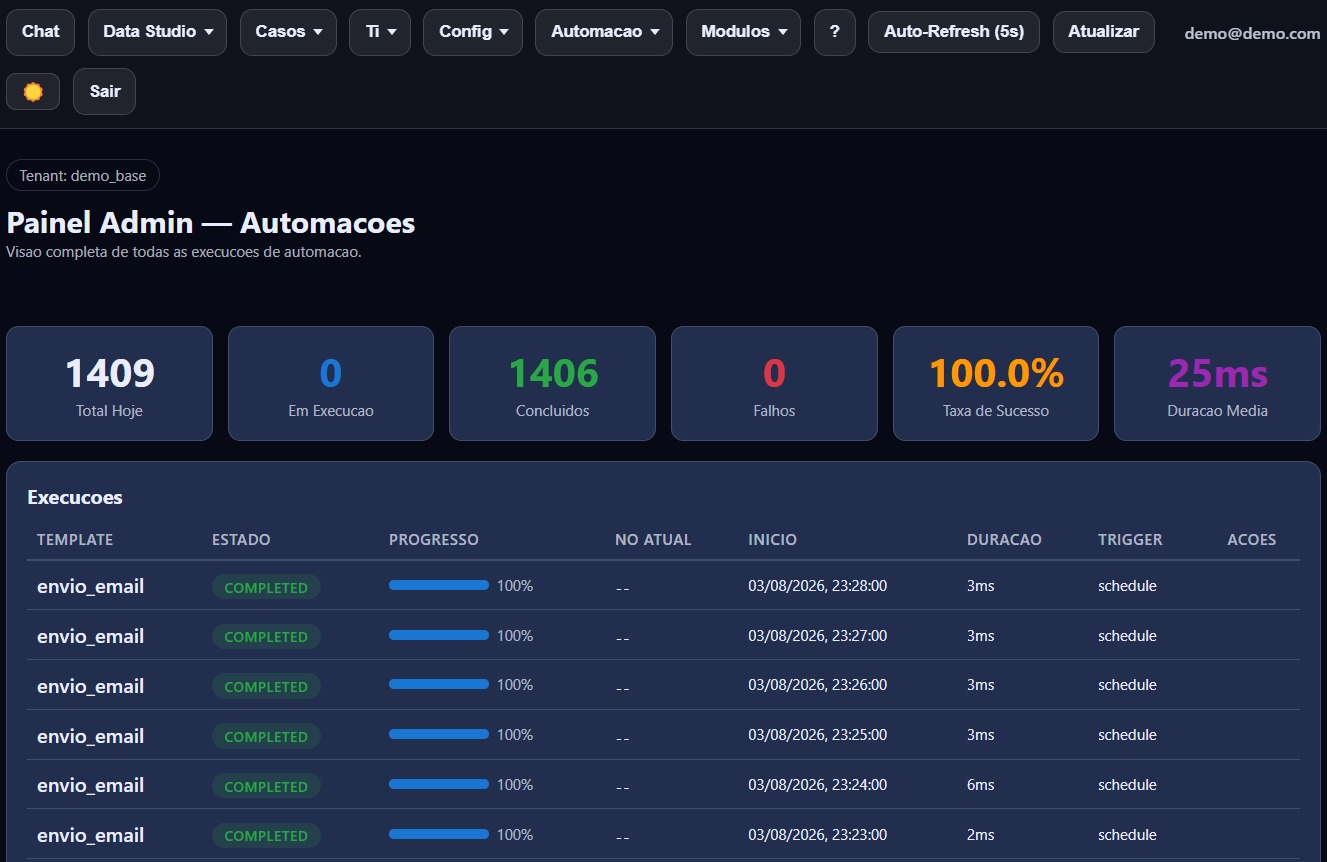Click the start time 03/08/2026, 23:28:00

[817, 586]
